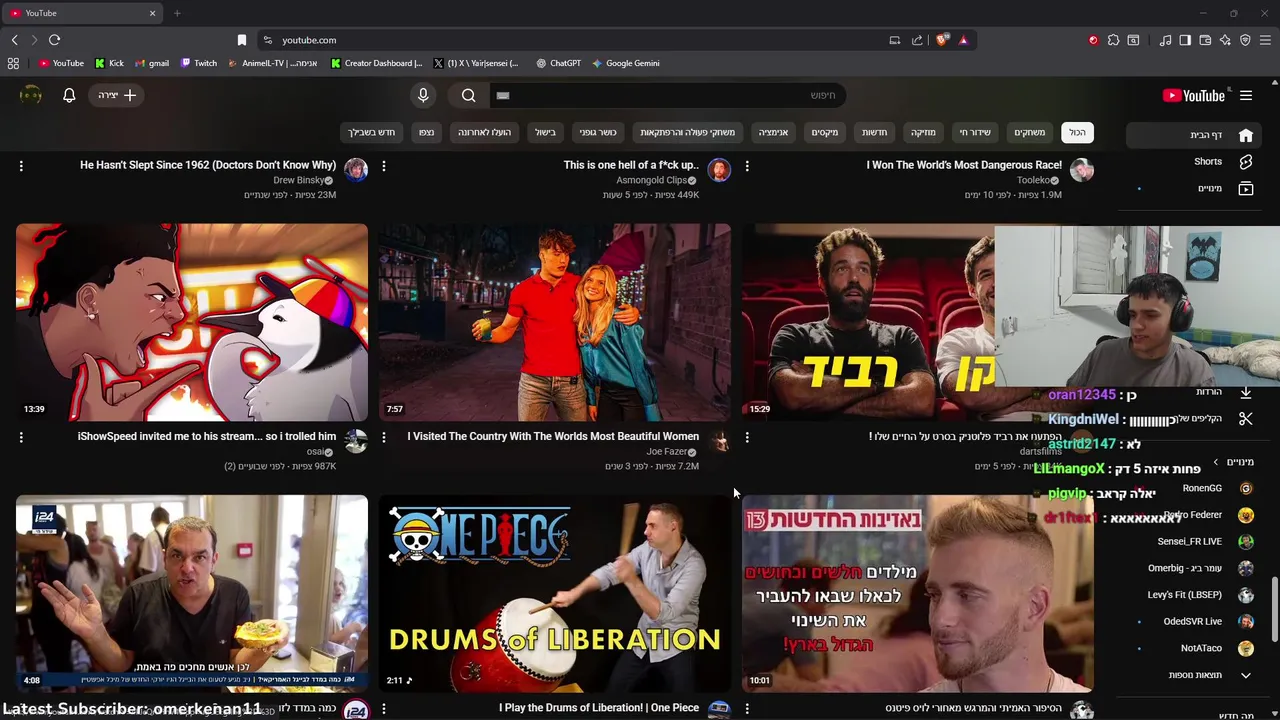Open the Subscriptions icon in sidebar
The height and width of the screenshot is (720, 1280).
(x=1246, y=188)
